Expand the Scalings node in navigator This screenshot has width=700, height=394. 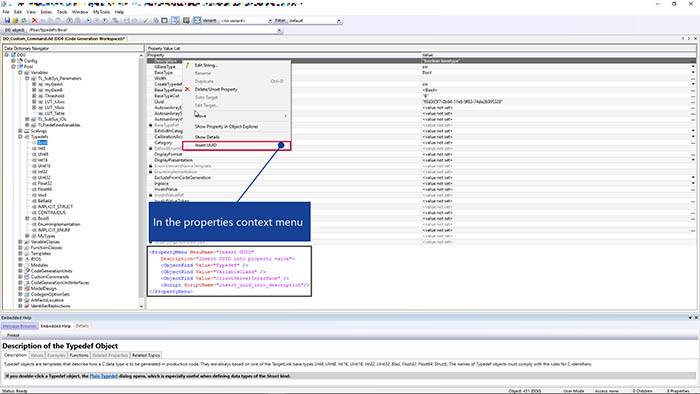point(20,131)
